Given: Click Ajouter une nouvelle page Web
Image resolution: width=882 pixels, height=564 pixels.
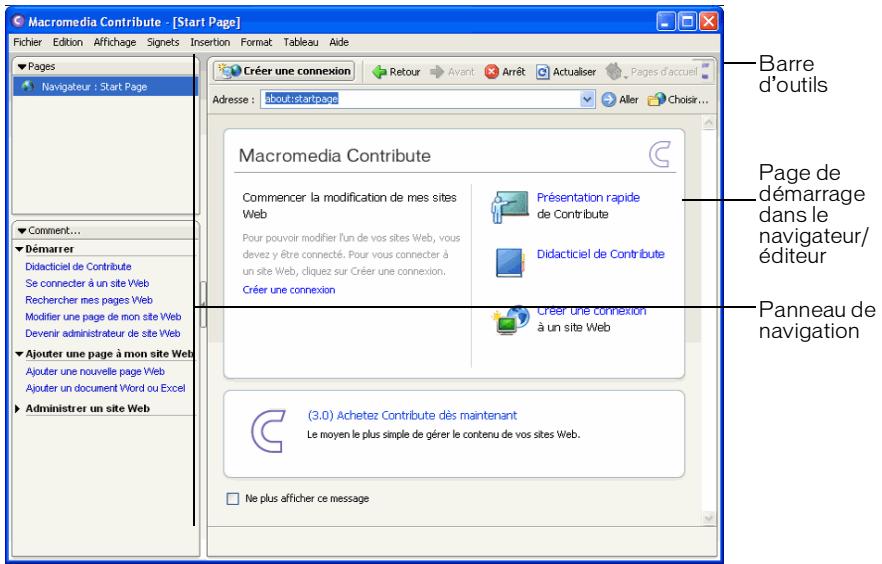Looking at the screenshot, I should point(95,372).
